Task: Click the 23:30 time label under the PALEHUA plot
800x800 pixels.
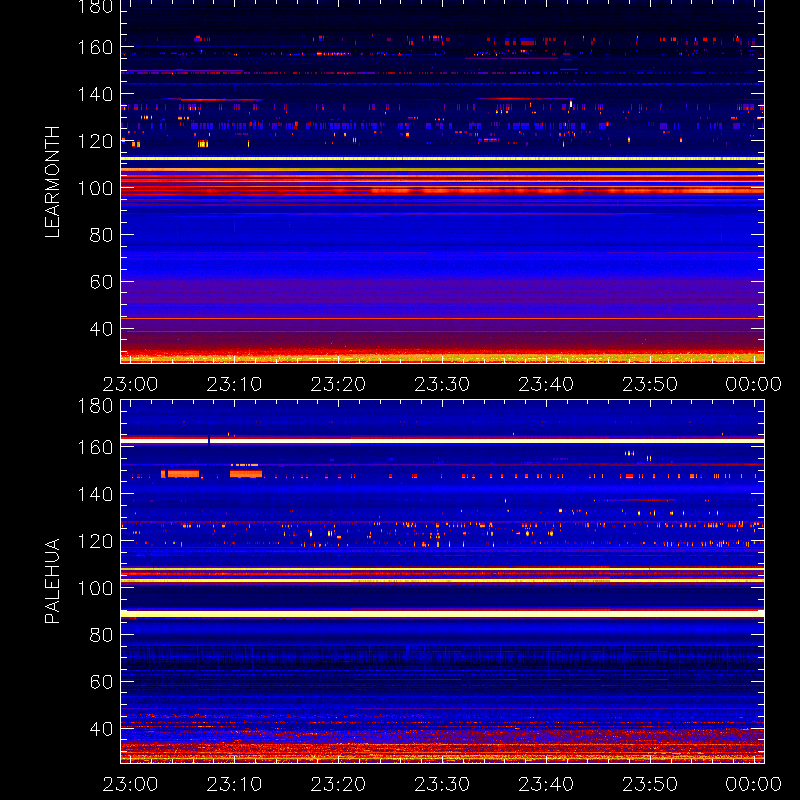Action: pos(442,784)
